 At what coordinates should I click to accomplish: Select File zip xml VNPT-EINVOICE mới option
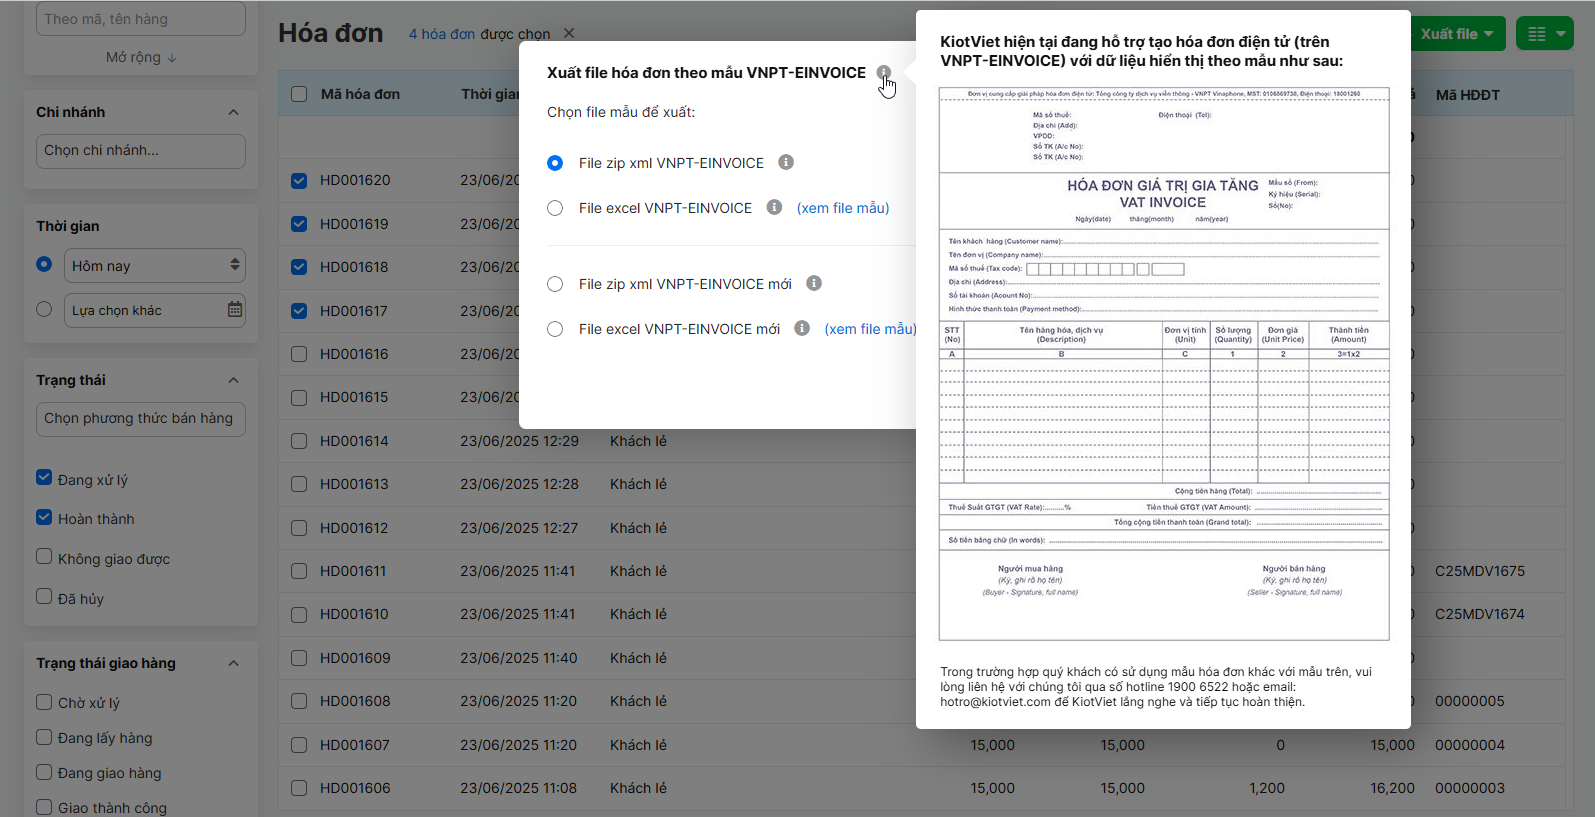click(555, 284)
